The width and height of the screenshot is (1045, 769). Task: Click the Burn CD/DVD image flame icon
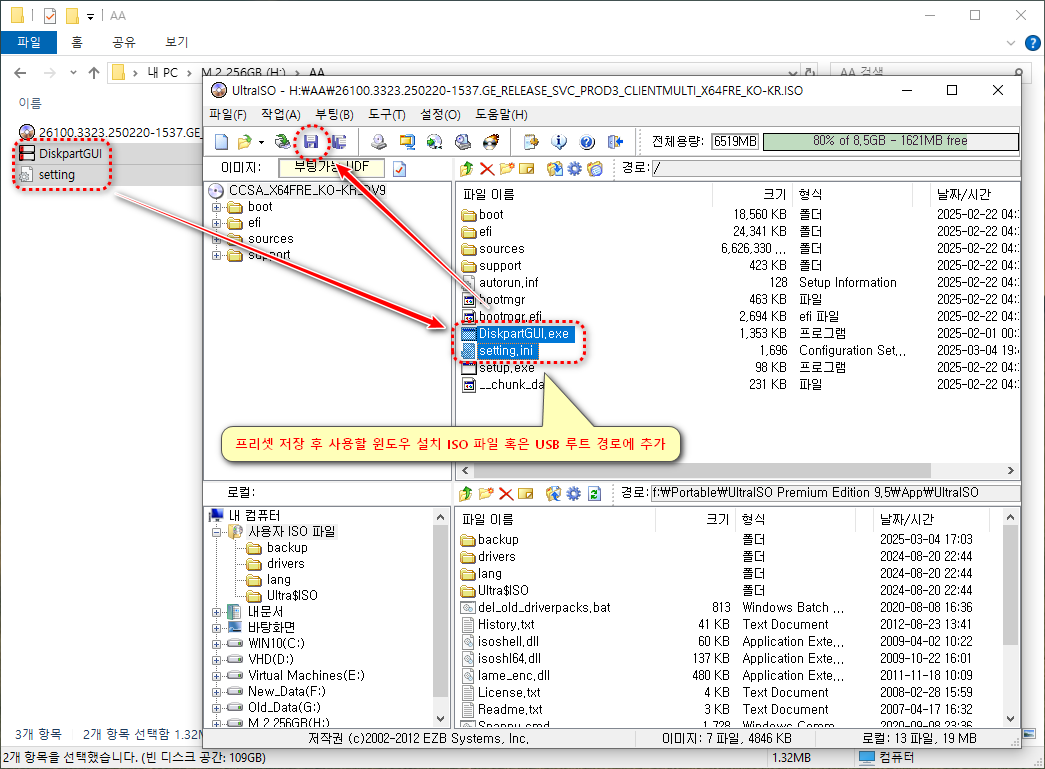tap(491, 141)
